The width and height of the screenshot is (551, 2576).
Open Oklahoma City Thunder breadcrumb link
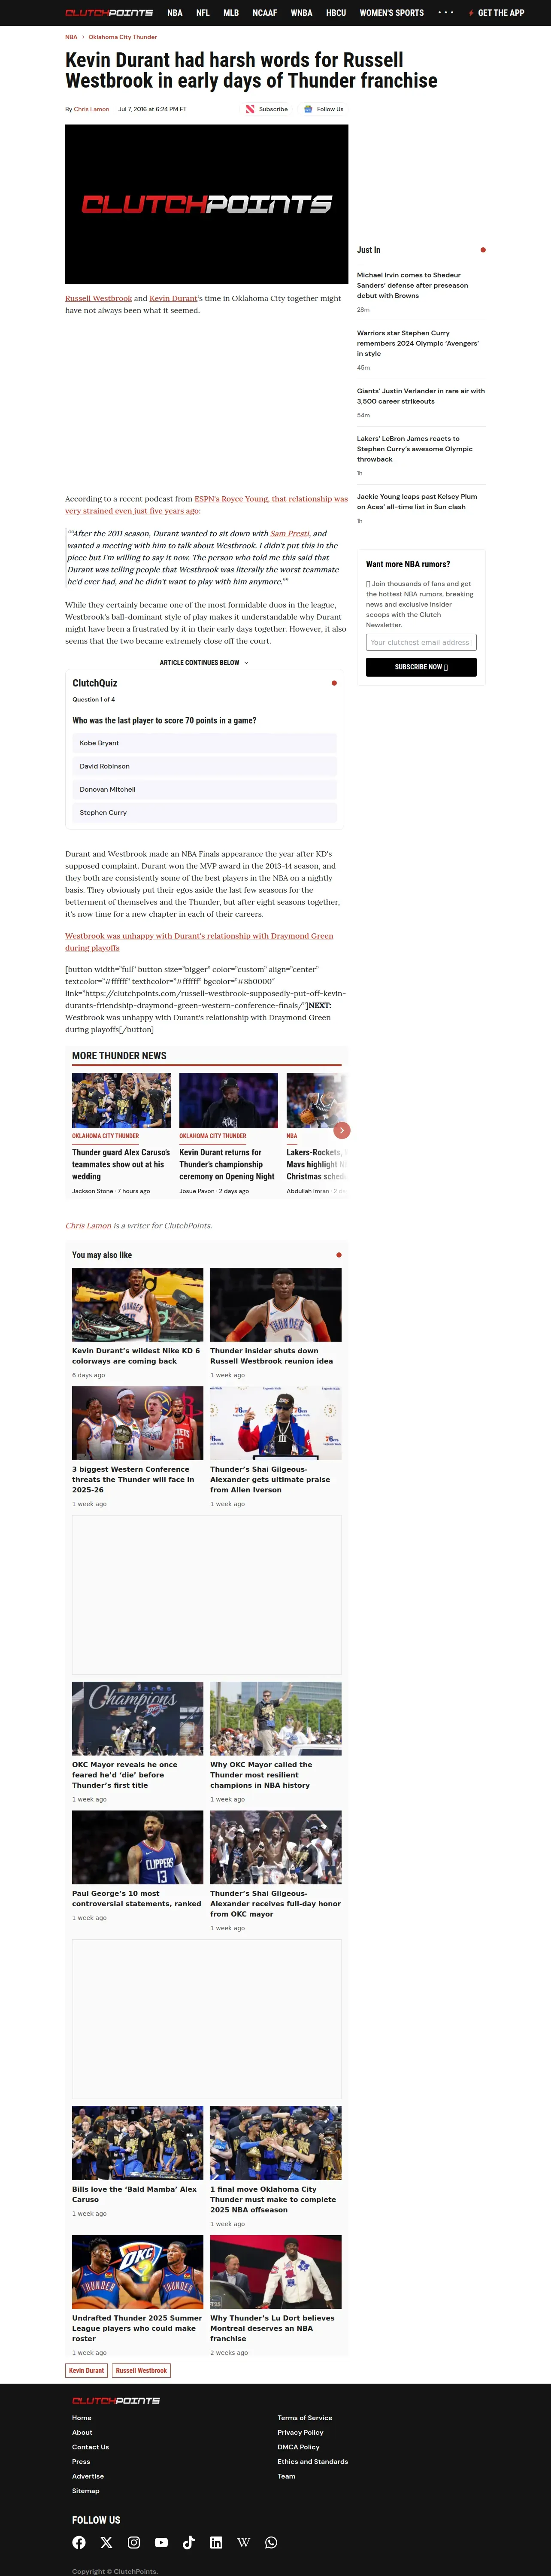pos(123,37)
